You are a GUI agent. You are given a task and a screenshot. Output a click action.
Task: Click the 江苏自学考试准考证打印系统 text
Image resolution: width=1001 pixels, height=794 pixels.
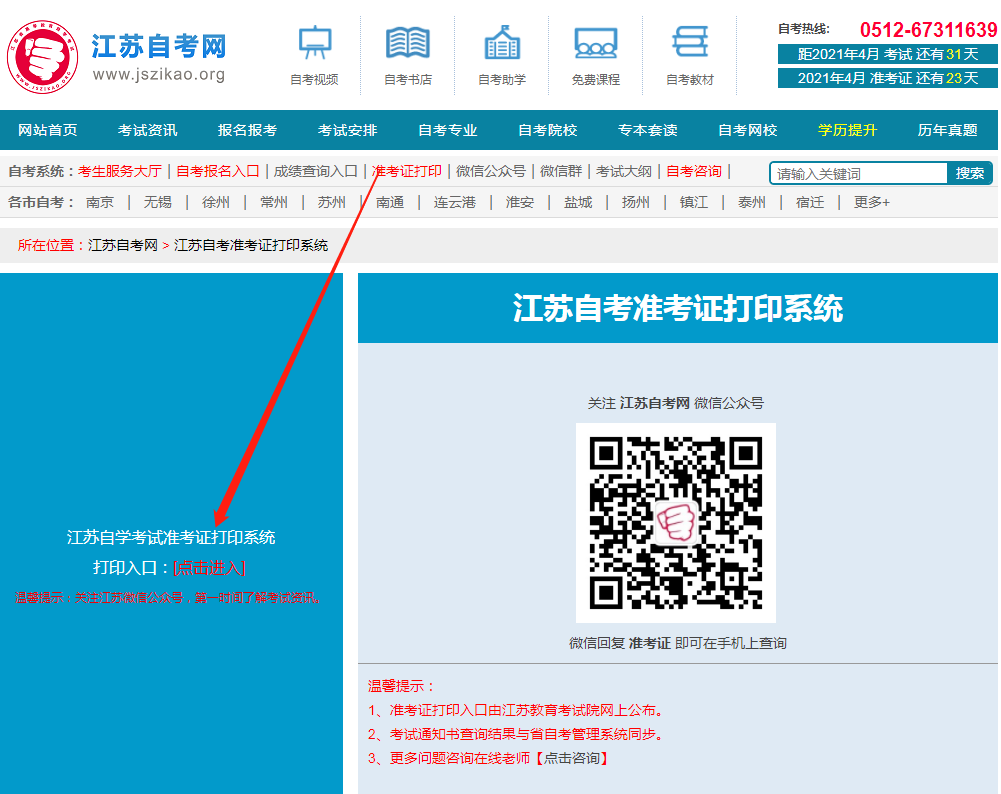[171, 537]
